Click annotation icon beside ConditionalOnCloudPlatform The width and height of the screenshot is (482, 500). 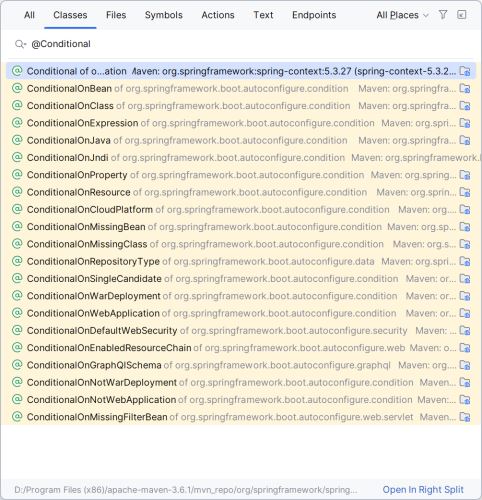point(17,209)
